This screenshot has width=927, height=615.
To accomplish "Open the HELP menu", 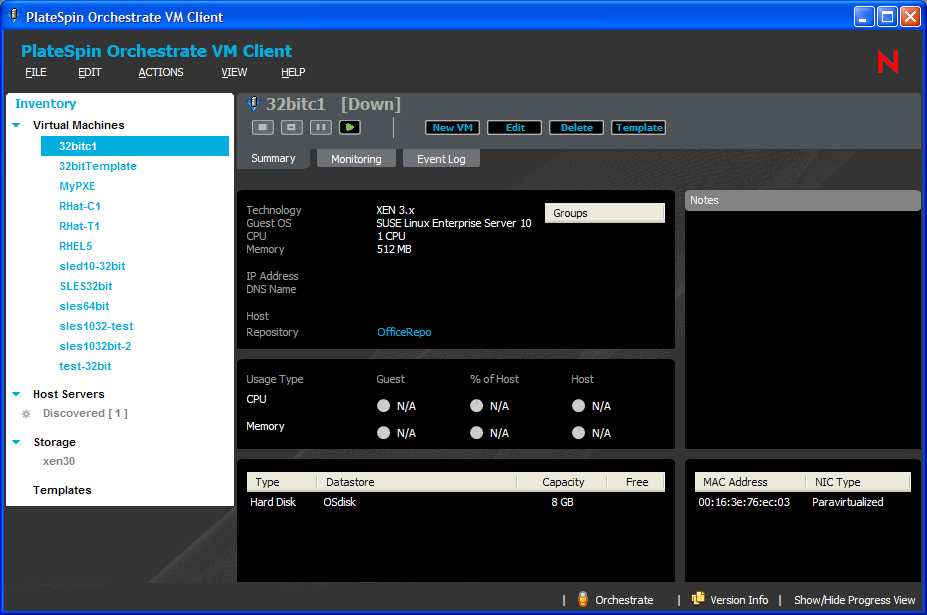I will tap(293, 72).
